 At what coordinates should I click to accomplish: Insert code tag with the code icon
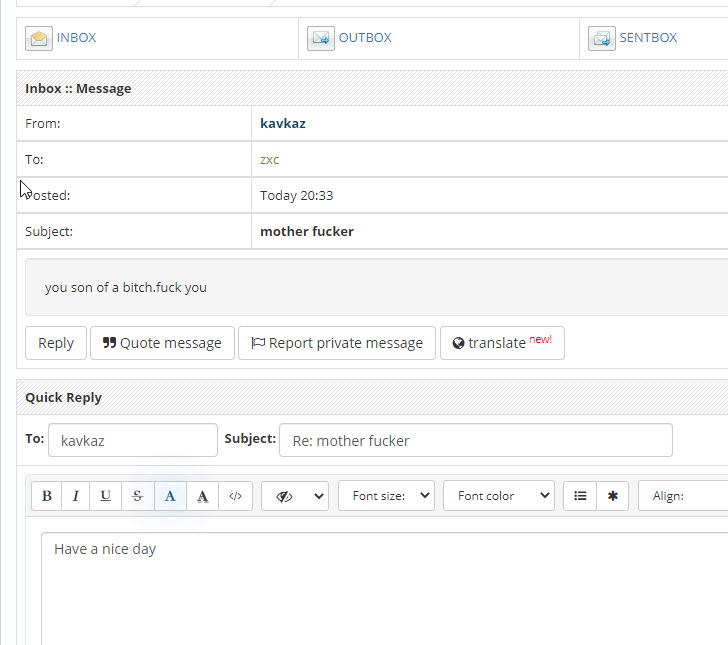[x=235, y=496]
